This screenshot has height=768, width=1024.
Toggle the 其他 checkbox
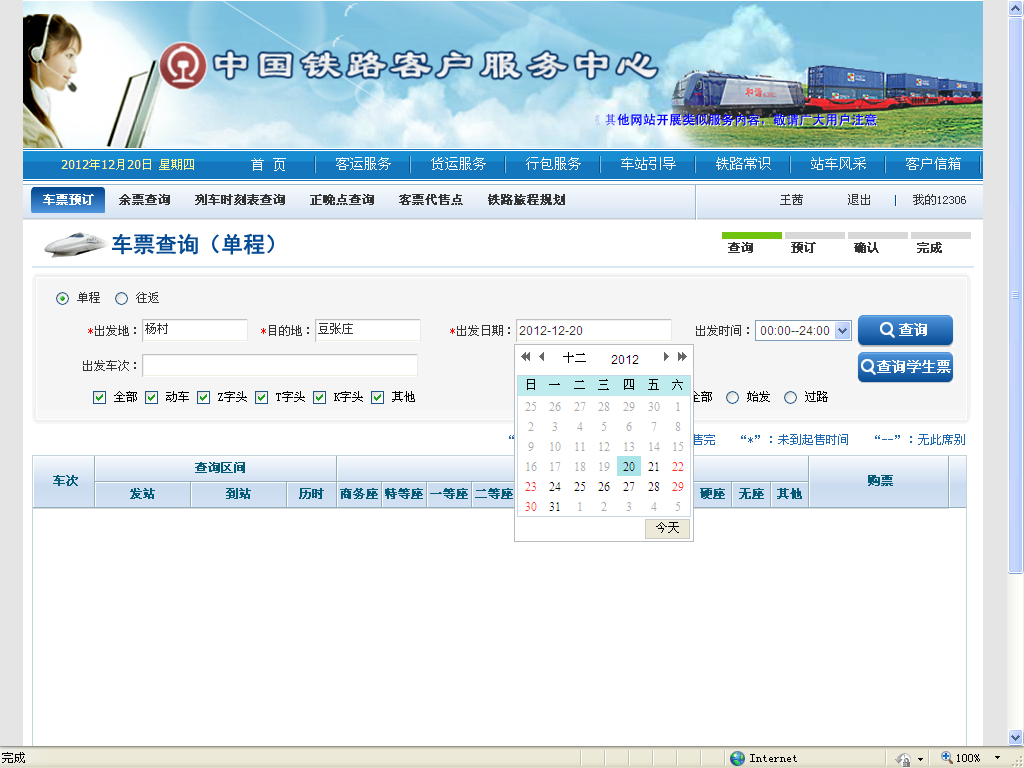click(377, 398)
